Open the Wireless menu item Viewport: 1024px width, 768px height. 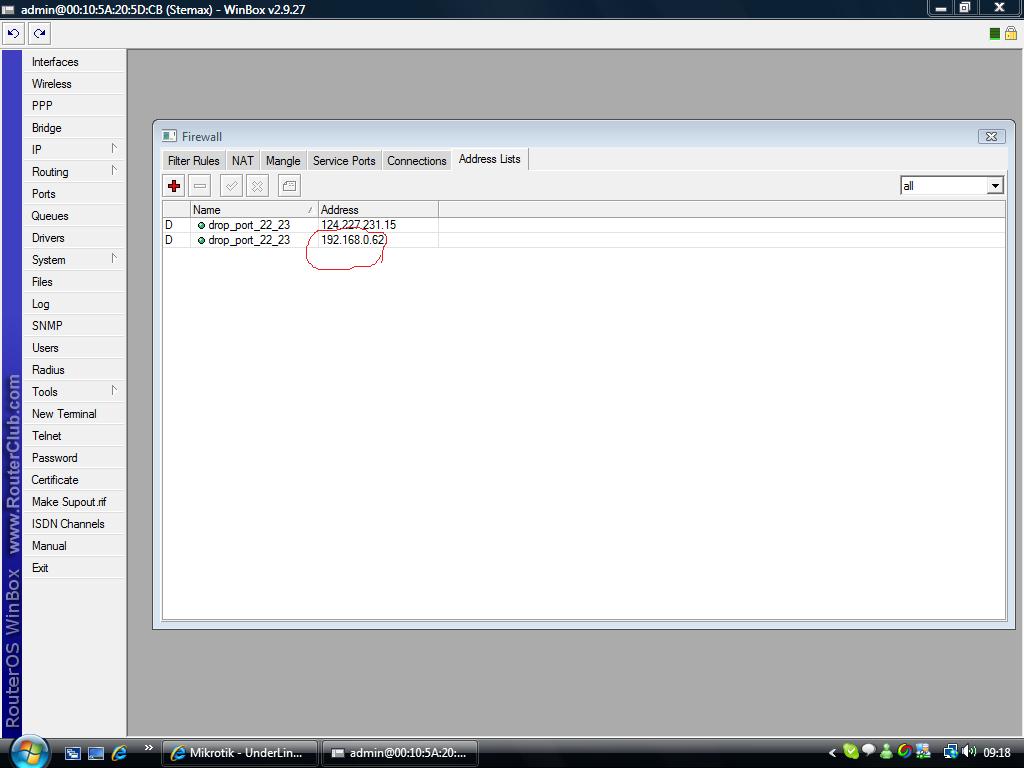tap(73, 84)
